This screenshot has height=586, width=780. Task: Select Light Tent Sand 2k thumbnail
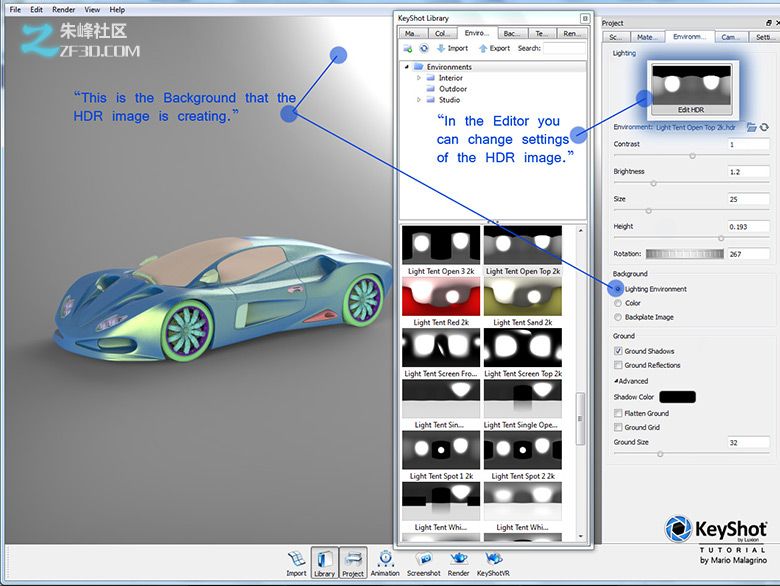click(x=523, y=296)
